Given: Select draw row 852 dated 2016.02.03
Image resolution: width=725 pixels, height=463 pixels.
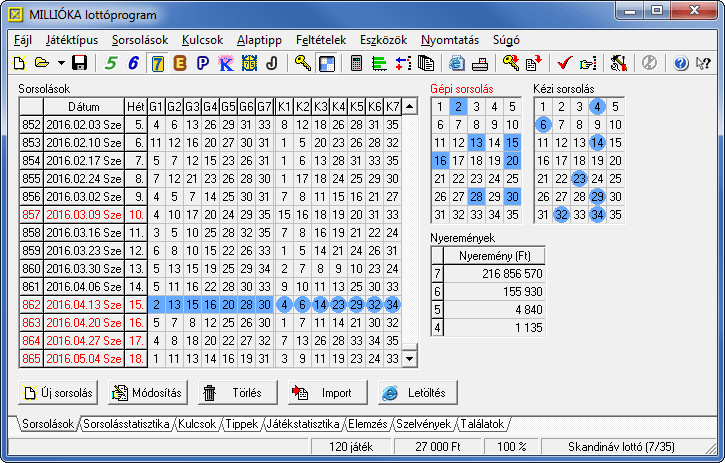Looking at the screenshot, I should [210, 125].
